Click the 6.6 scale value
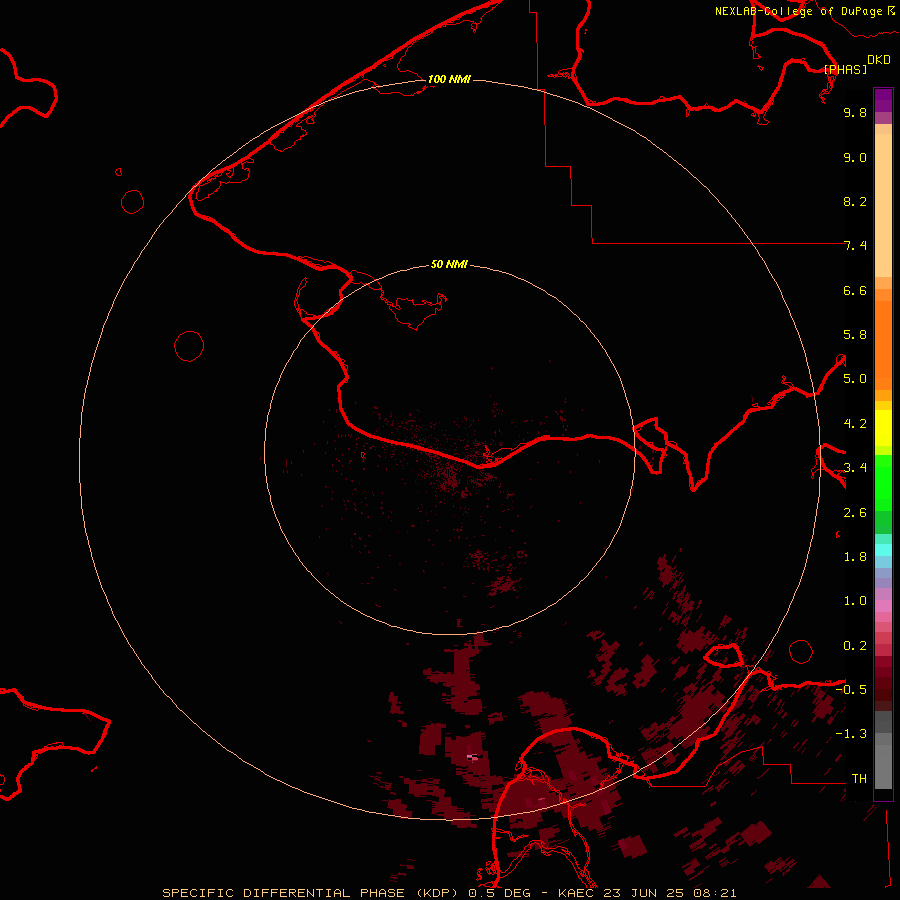Viewport: 900px width, 900px height. (x=855, y=290)
